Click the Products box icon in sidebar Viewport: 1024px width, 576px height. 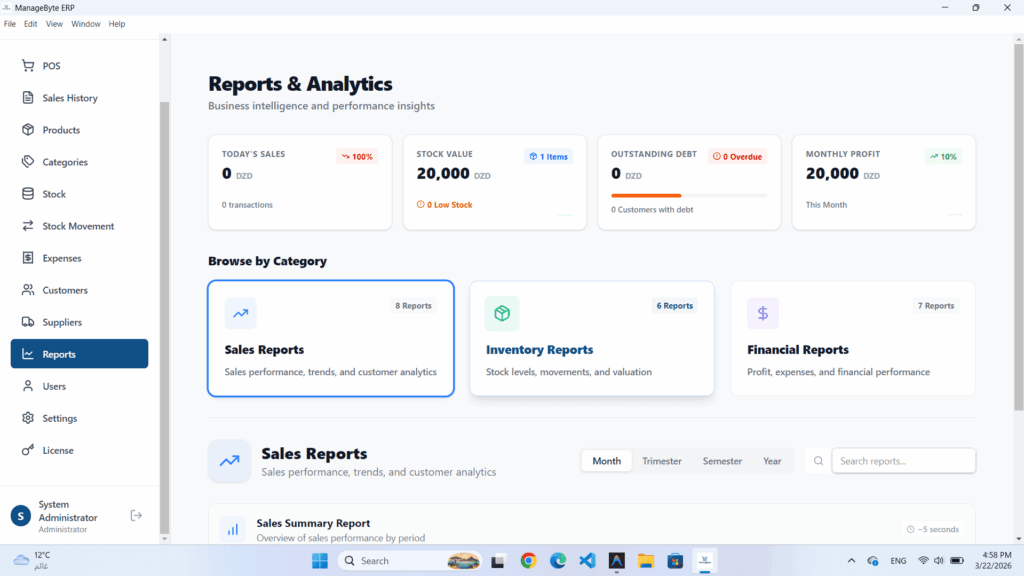tap(27, 129)
